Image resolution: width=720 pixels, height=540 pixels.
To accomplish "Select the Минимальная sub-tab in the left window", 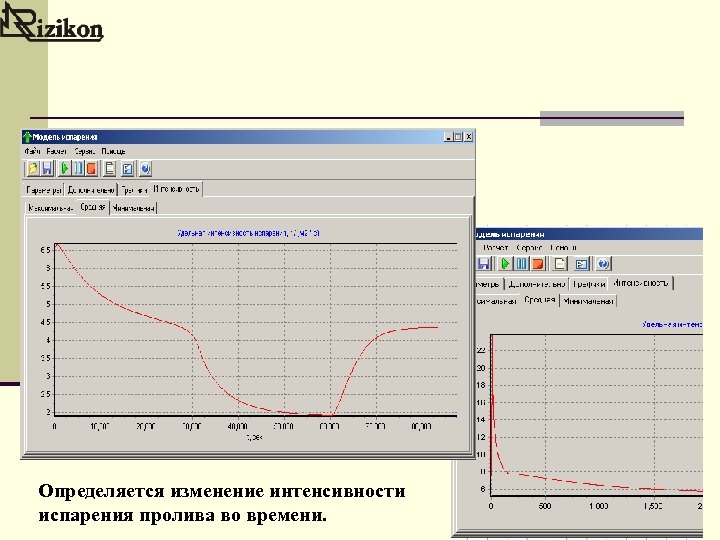I will 134,208.
